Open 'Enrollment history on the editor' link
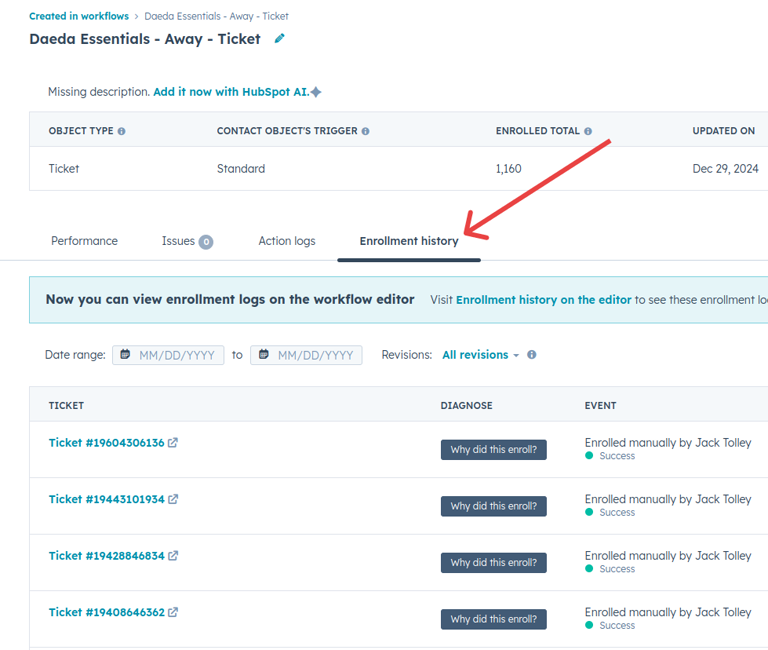This screenshot has height=650, width=768. tap(543, 300)
